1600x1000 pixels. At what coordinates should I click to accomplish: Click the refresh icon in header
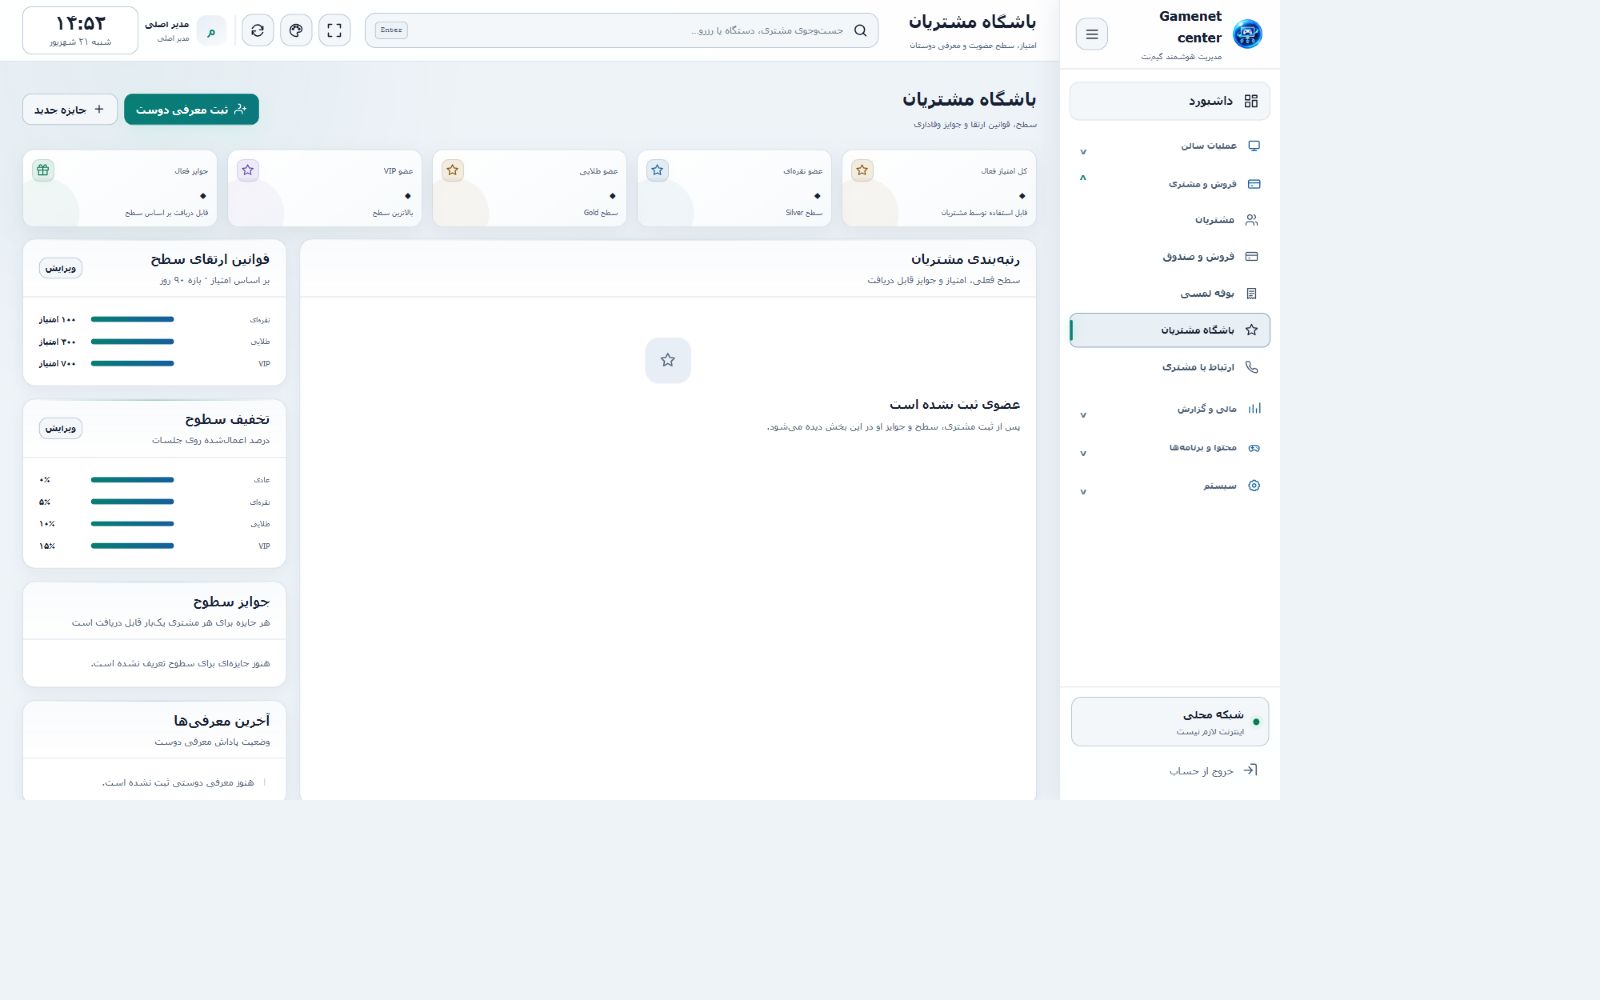tap(257, 30)
